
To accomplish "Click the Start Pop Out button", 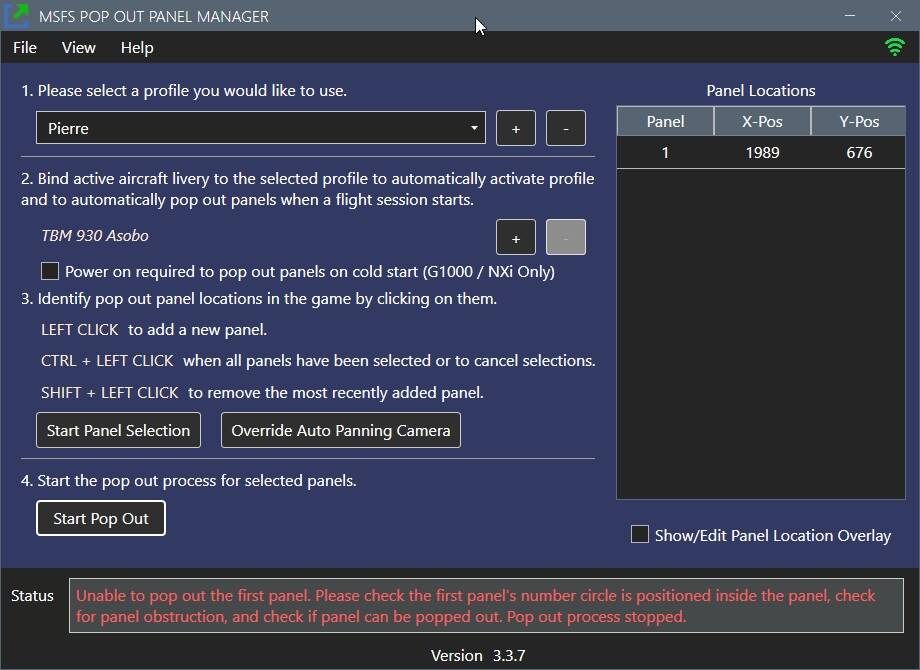I will pos(100,518).
